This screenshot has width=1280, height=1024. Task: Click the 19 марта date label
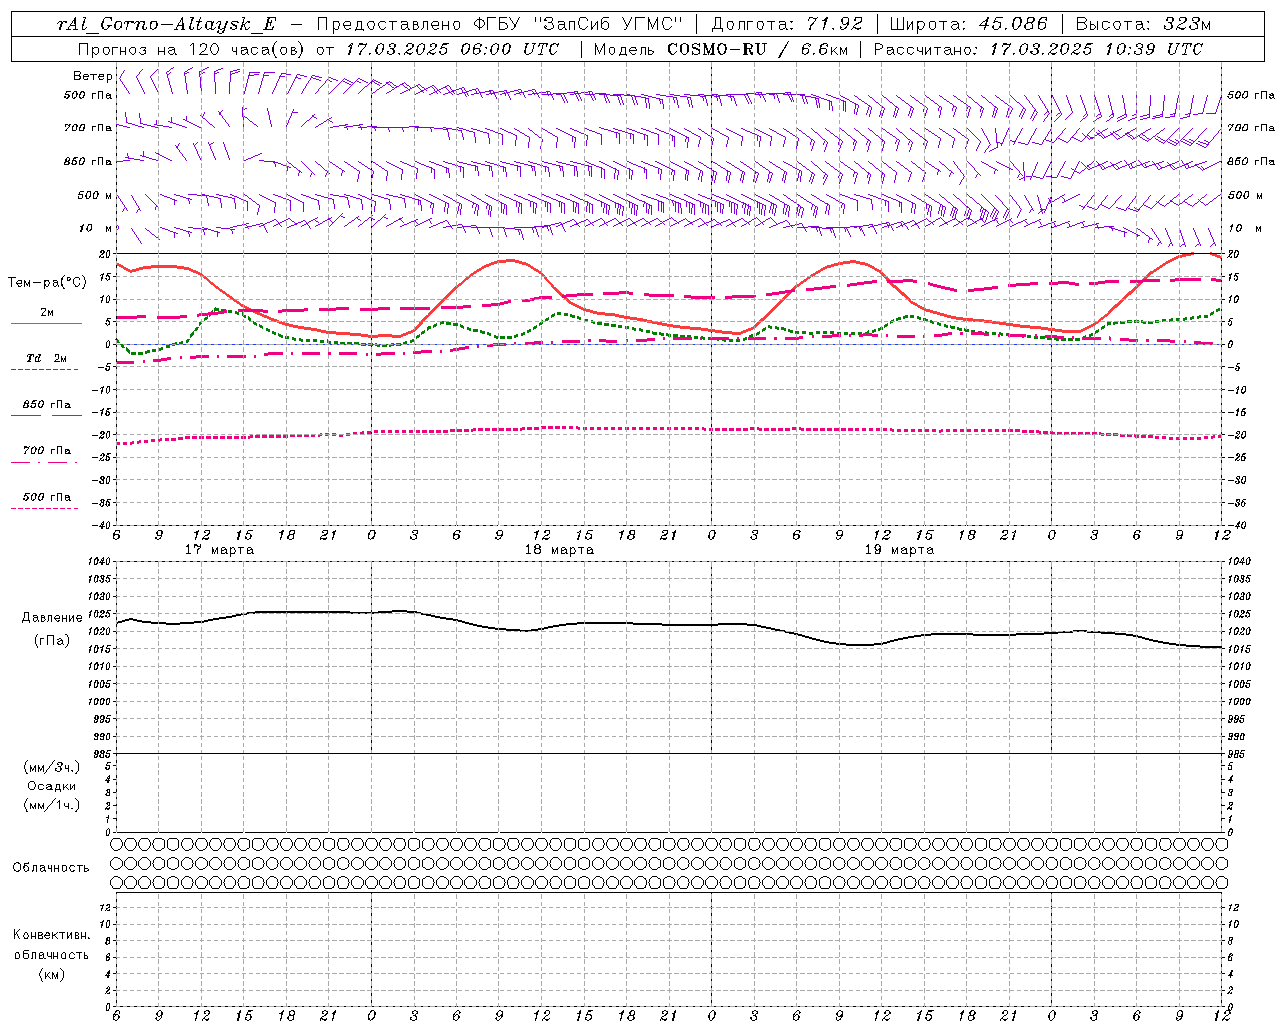[x=899, y=550]
